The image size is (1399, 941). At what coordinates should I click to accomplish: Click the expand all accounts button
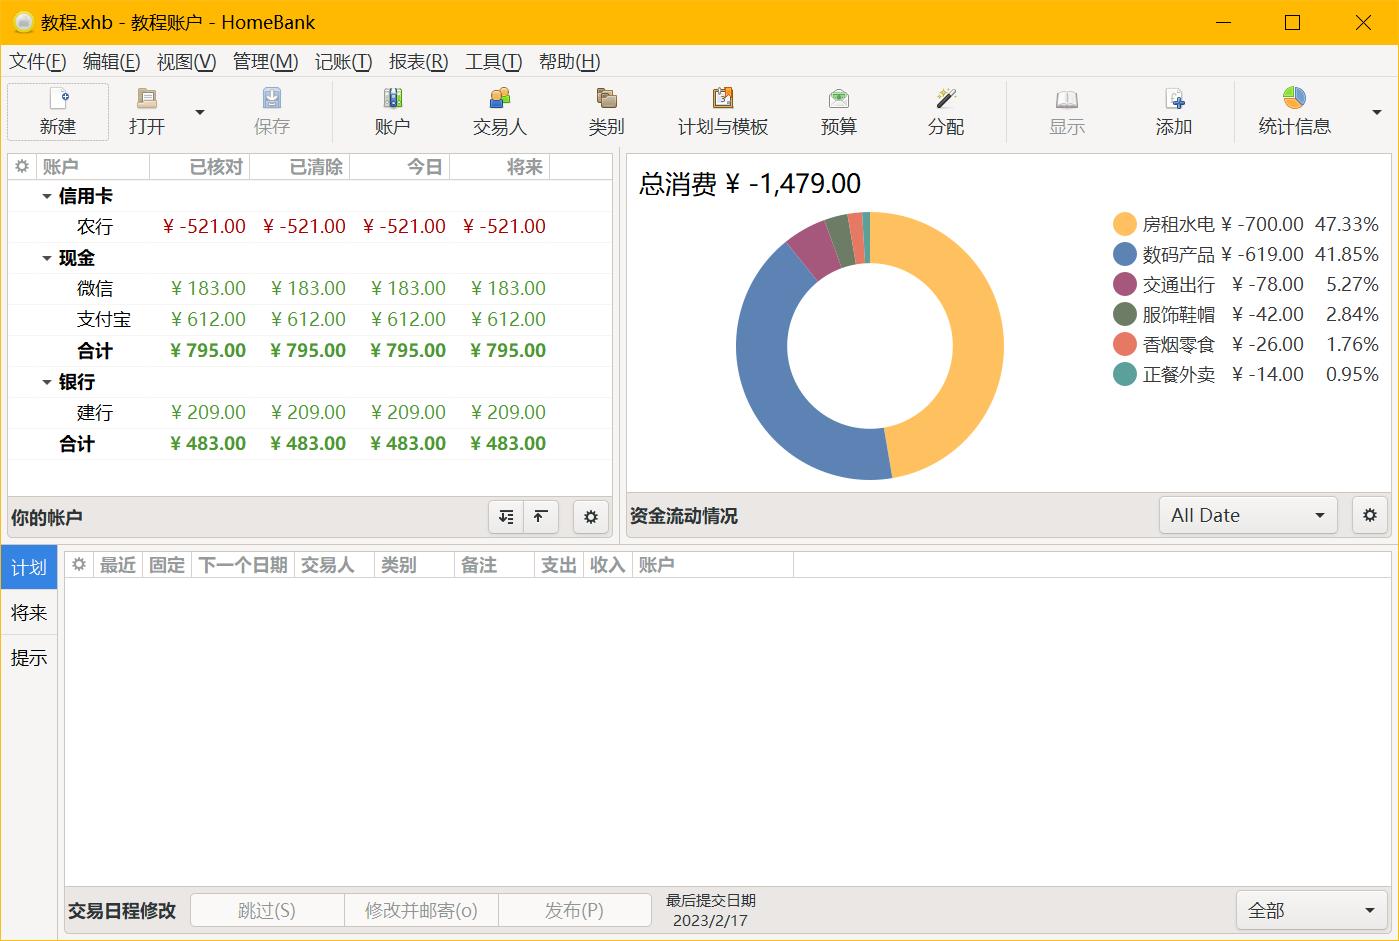click(506, 517)
